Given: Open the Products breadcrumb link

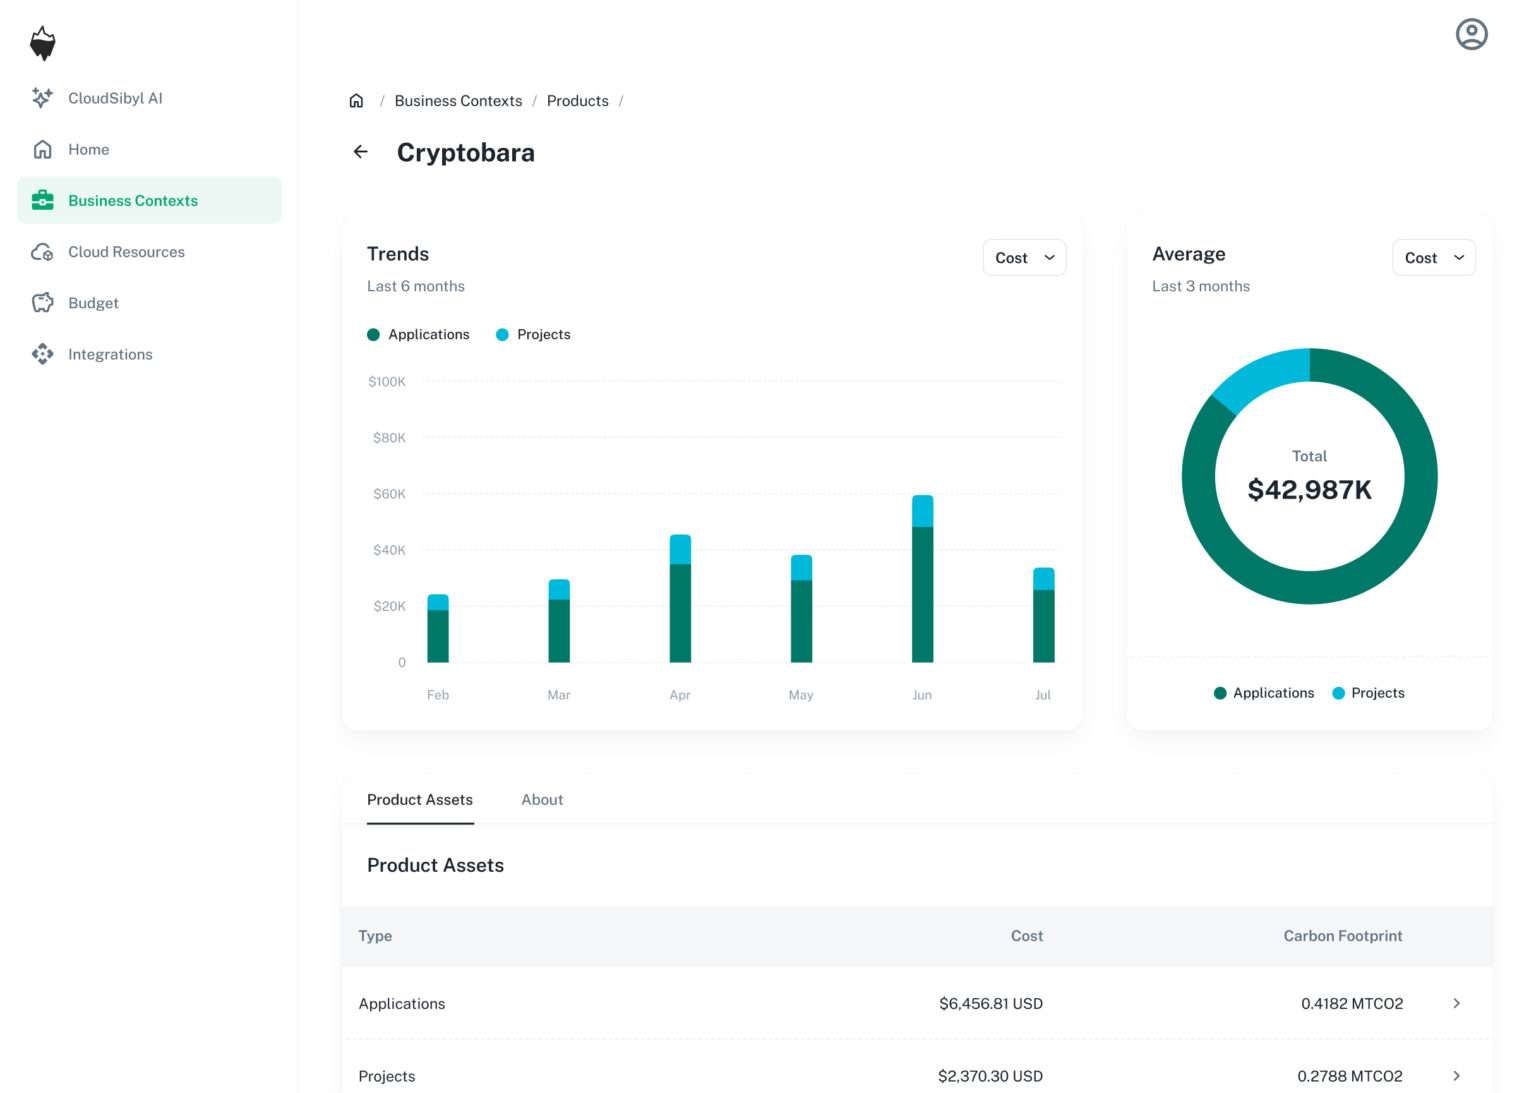Looking at the screenshot, I should coord(577,100).
